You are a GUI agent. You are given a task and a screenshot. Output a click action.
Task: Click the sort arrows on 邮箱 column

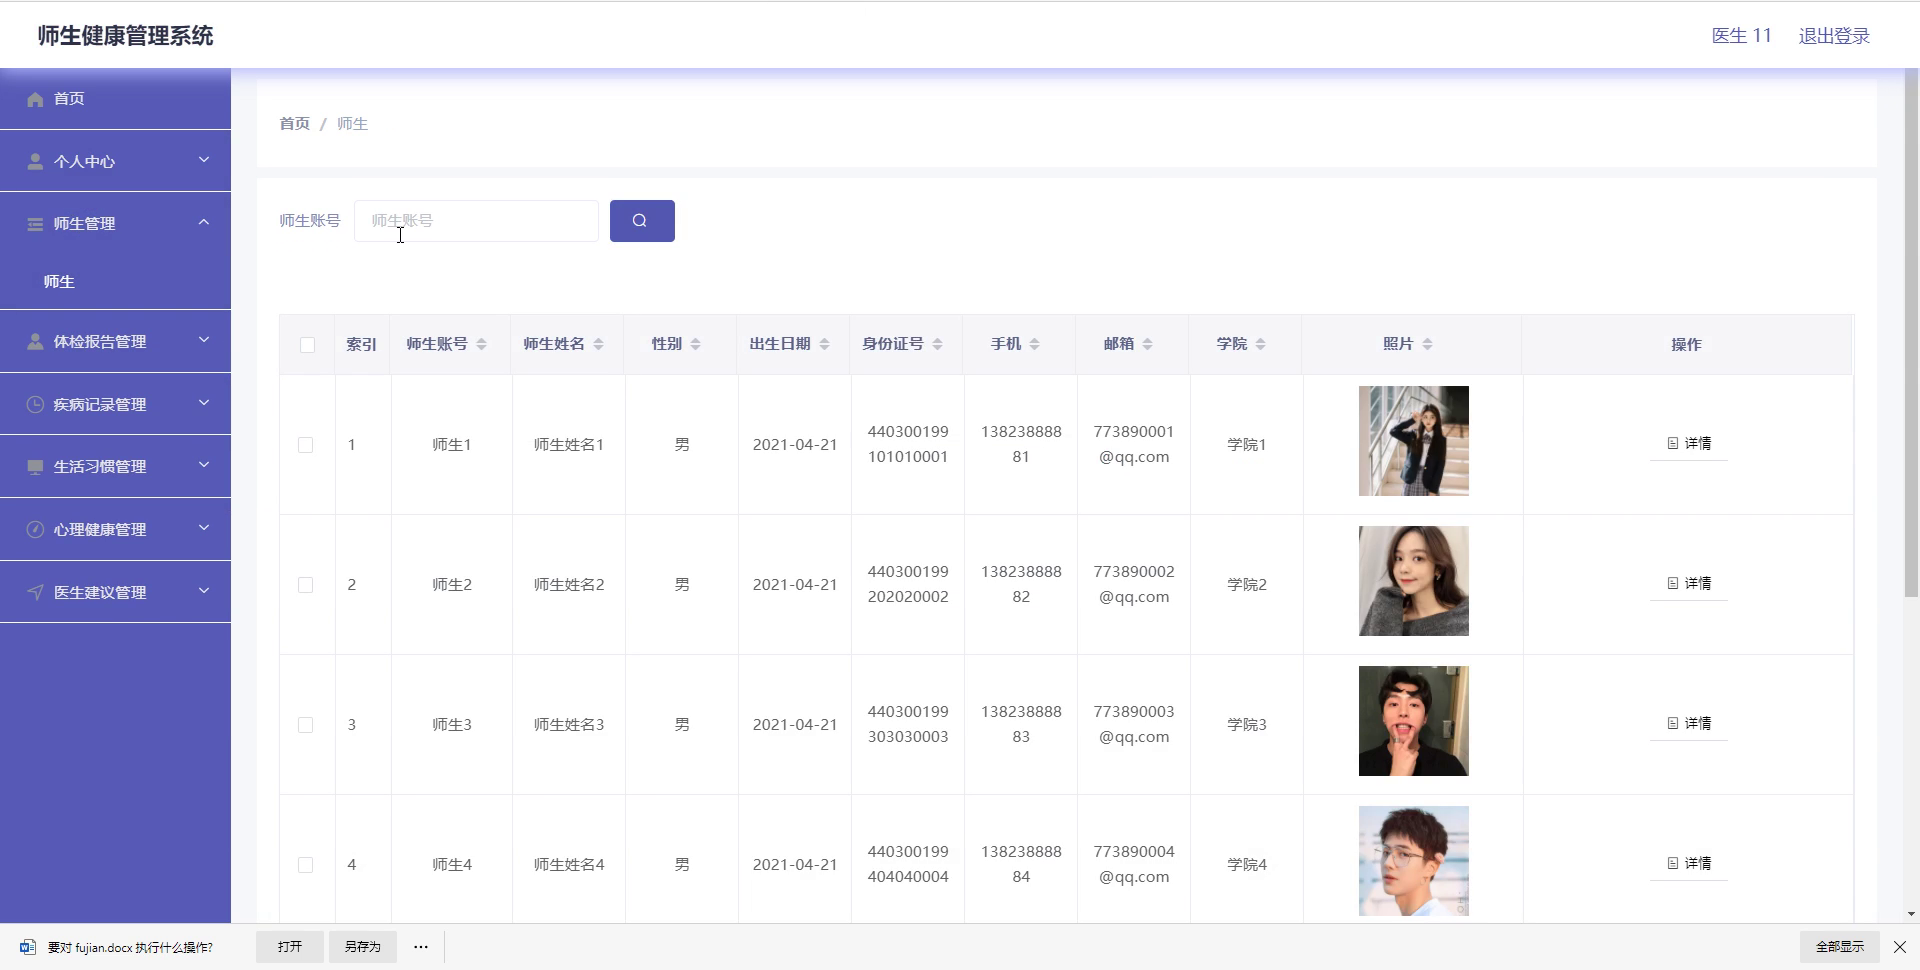click(1147, 344)
